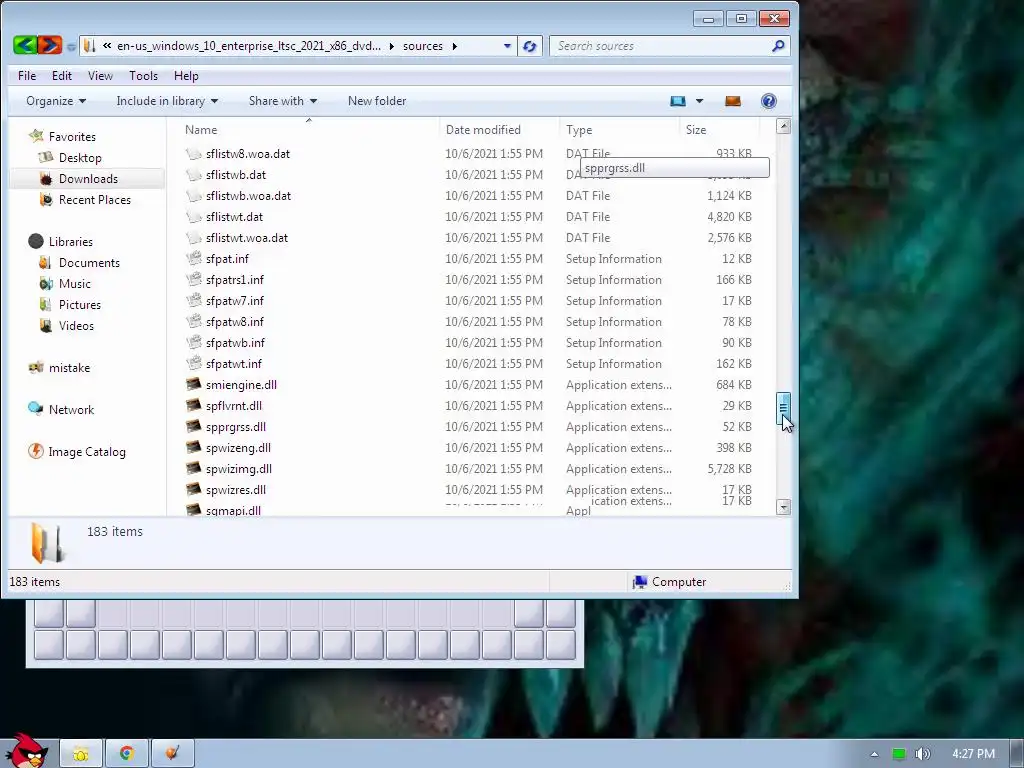
Task: Click the spwizimg.dll file icon
Action: (x=193, y=468)
